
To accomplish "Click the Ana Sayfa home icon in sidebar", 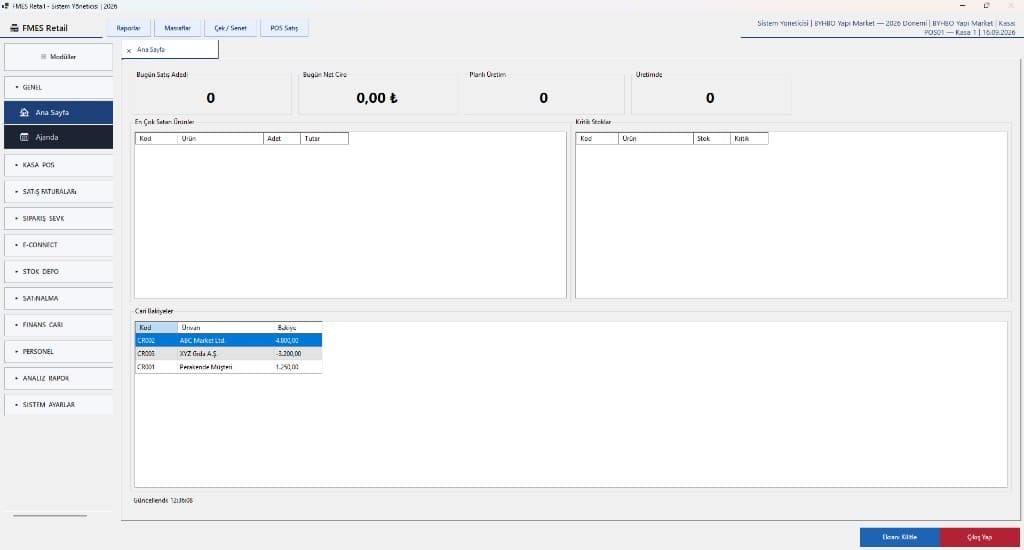I will click(x=24, y=112).
